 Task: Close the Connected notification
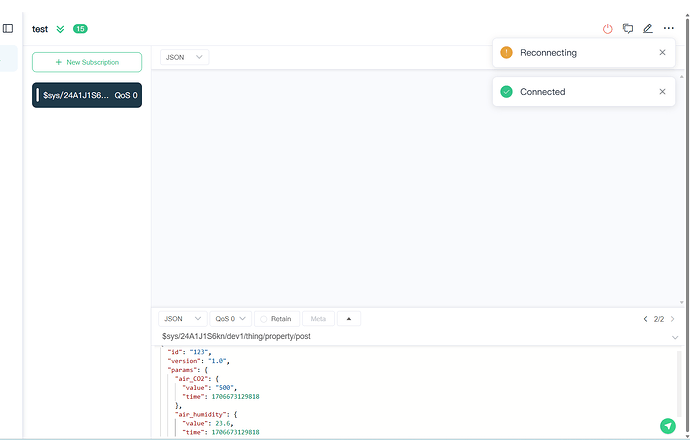click(x=662, y=92)
